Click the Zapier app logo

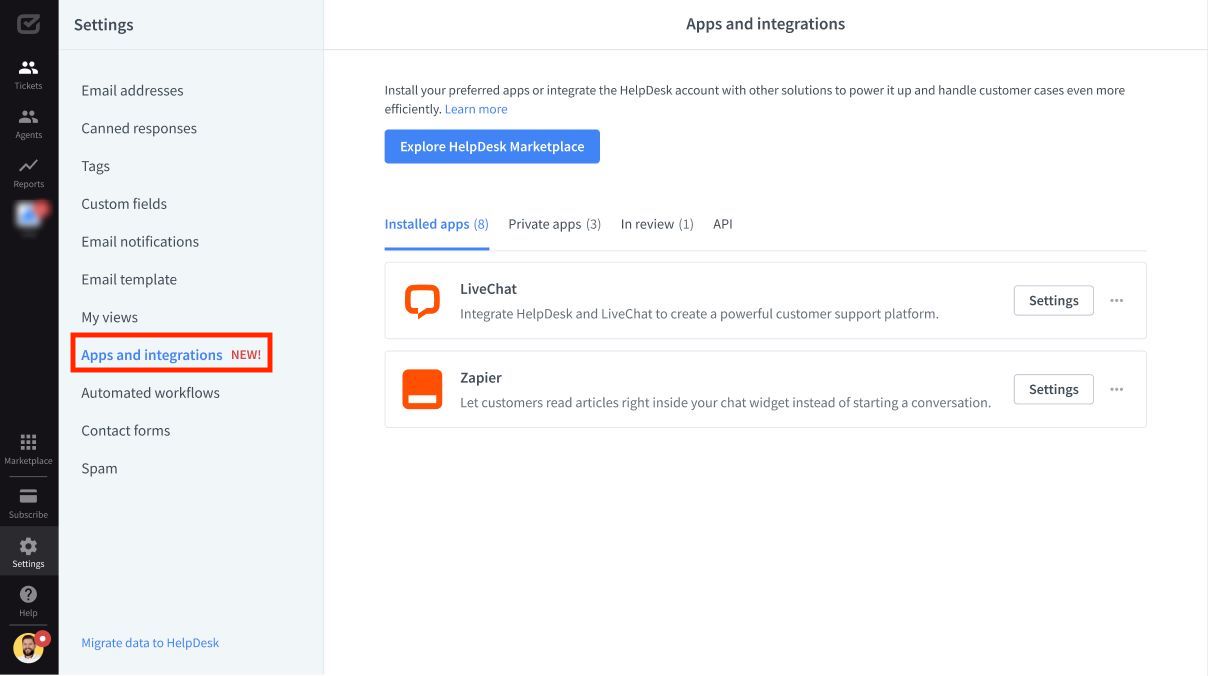[x=422, y=389]
